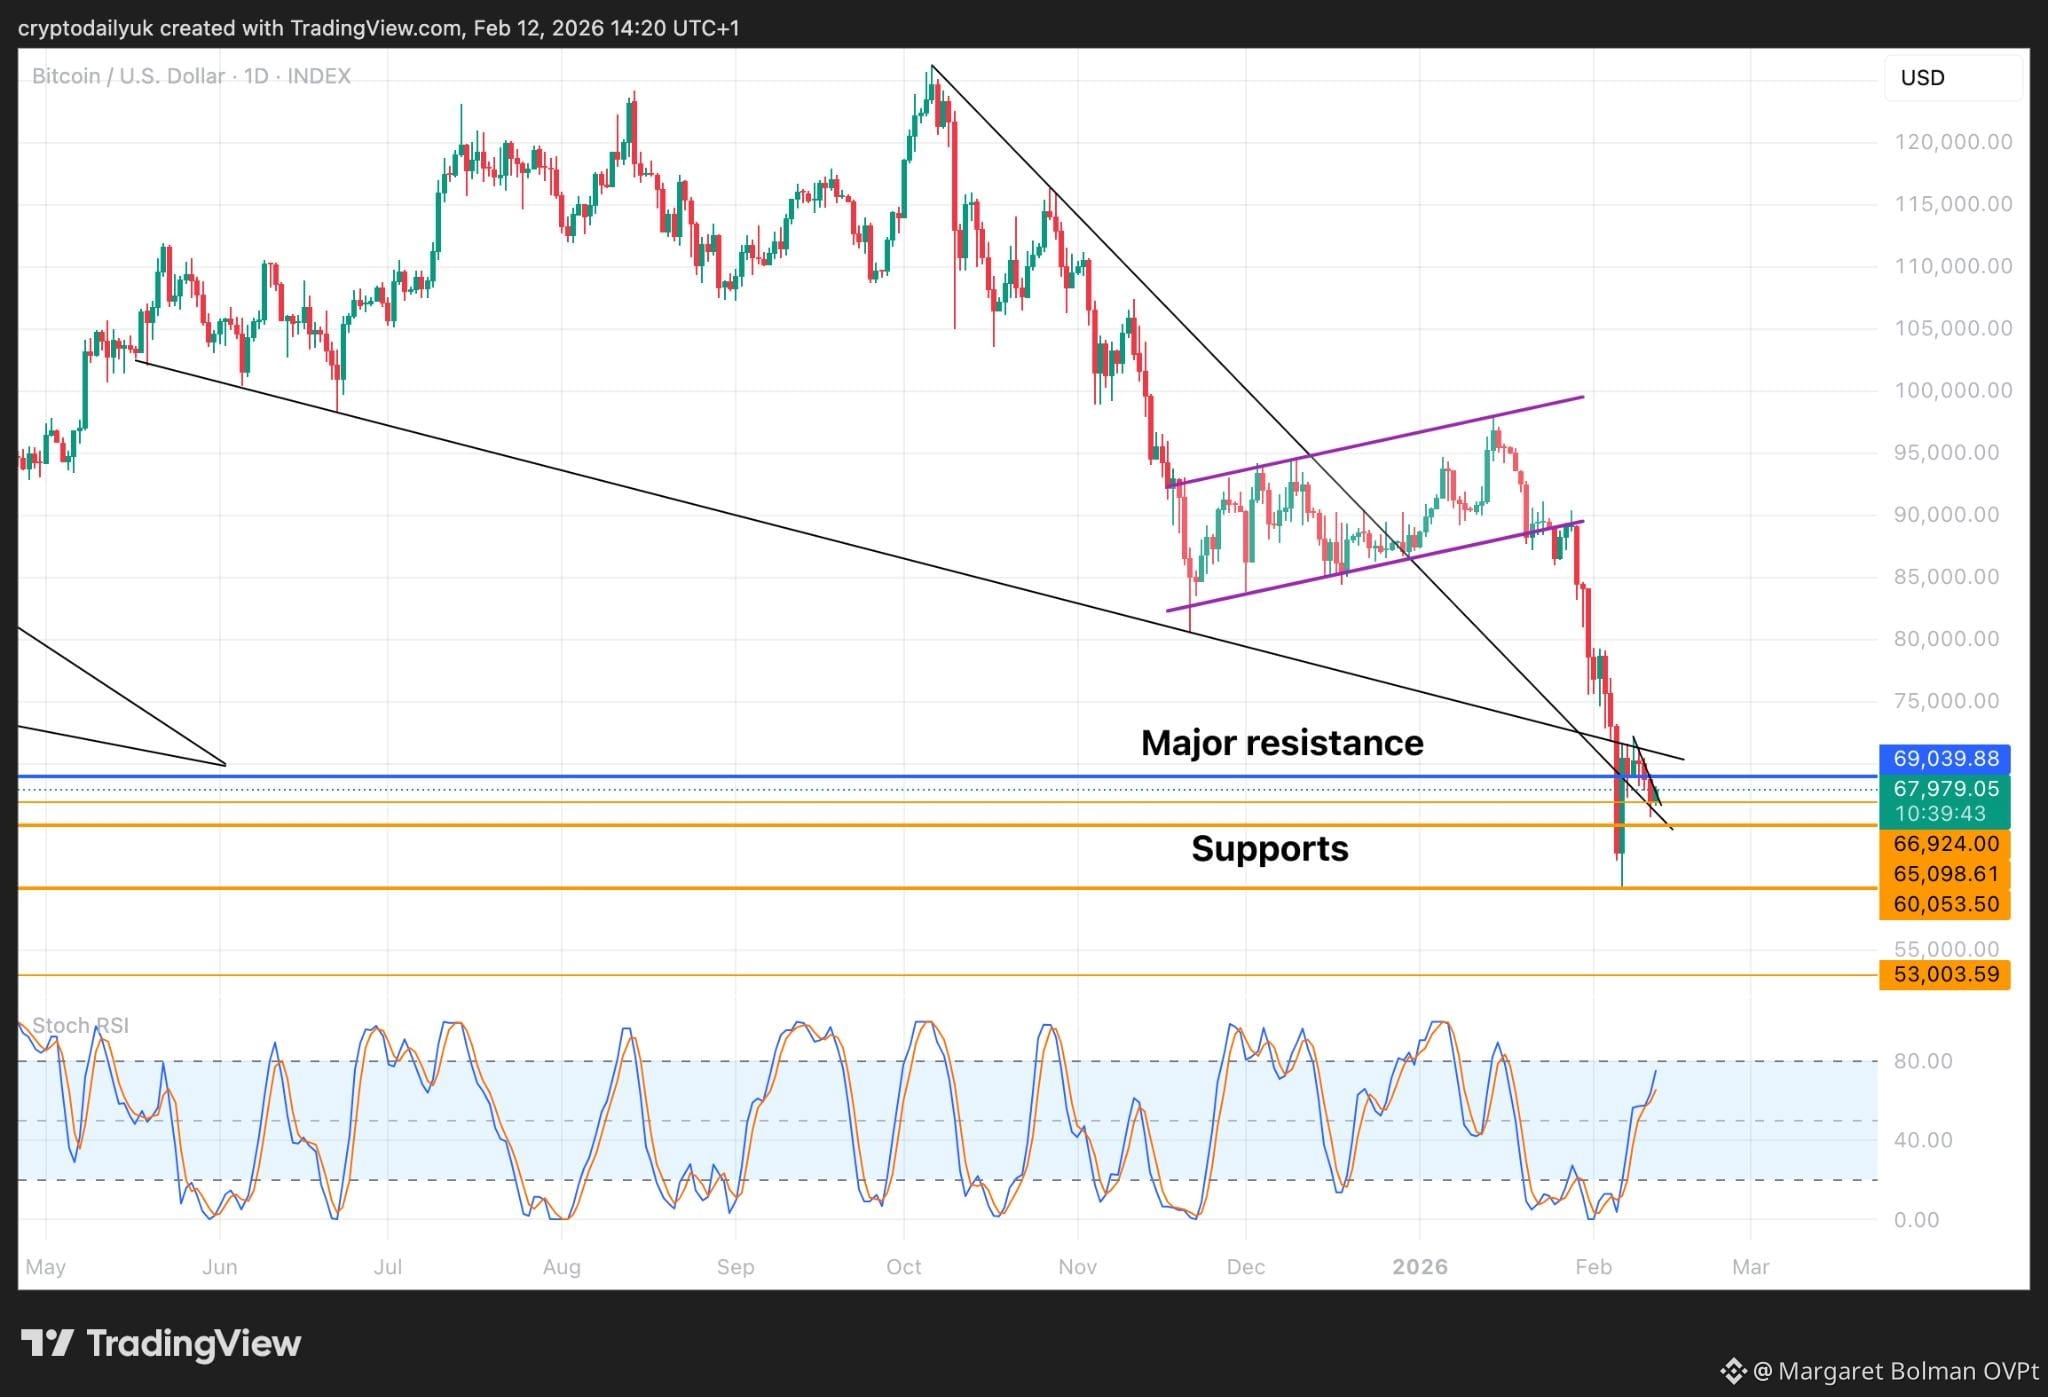2048x1397 pixels.
Task: Click the 53,003.59 orange price label
Action: pos(1945,974)
